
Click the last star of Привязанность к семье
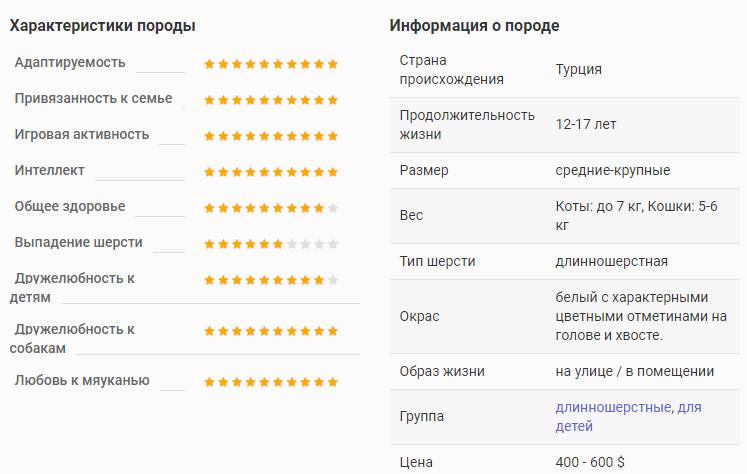point(333,100)
